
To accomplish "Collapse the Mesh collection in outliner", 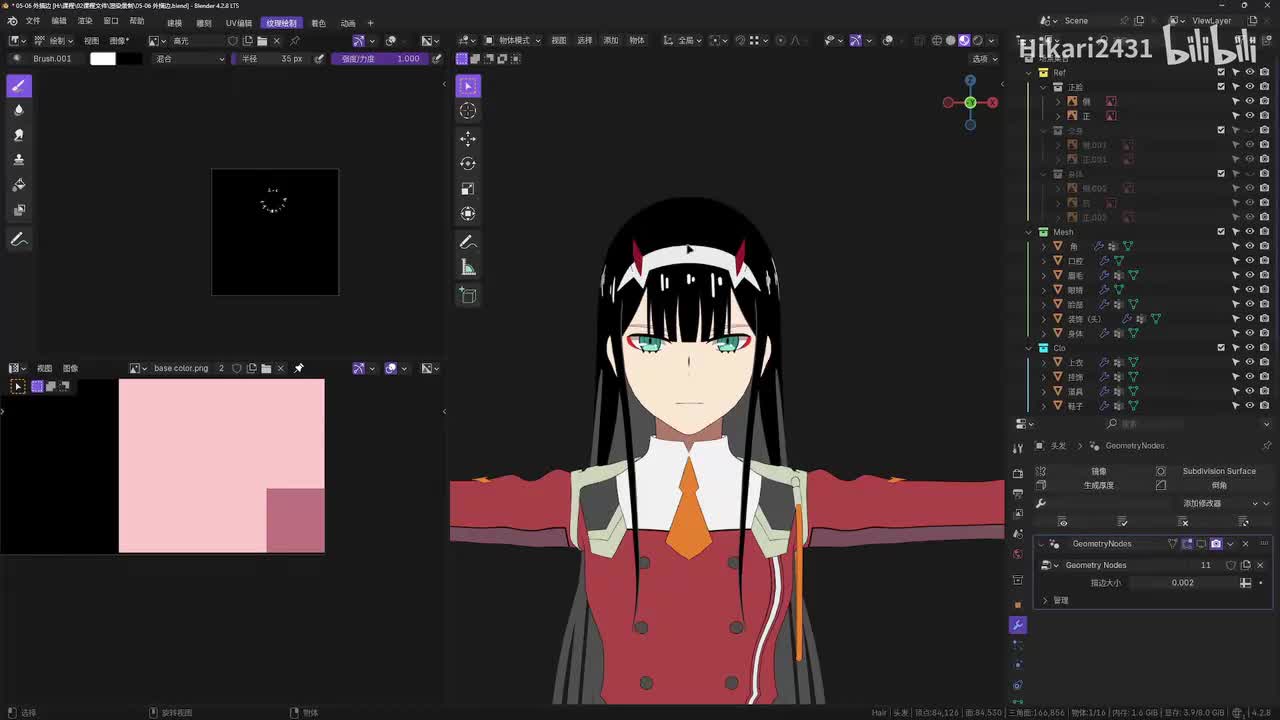I will click(x=1030, y=232).
